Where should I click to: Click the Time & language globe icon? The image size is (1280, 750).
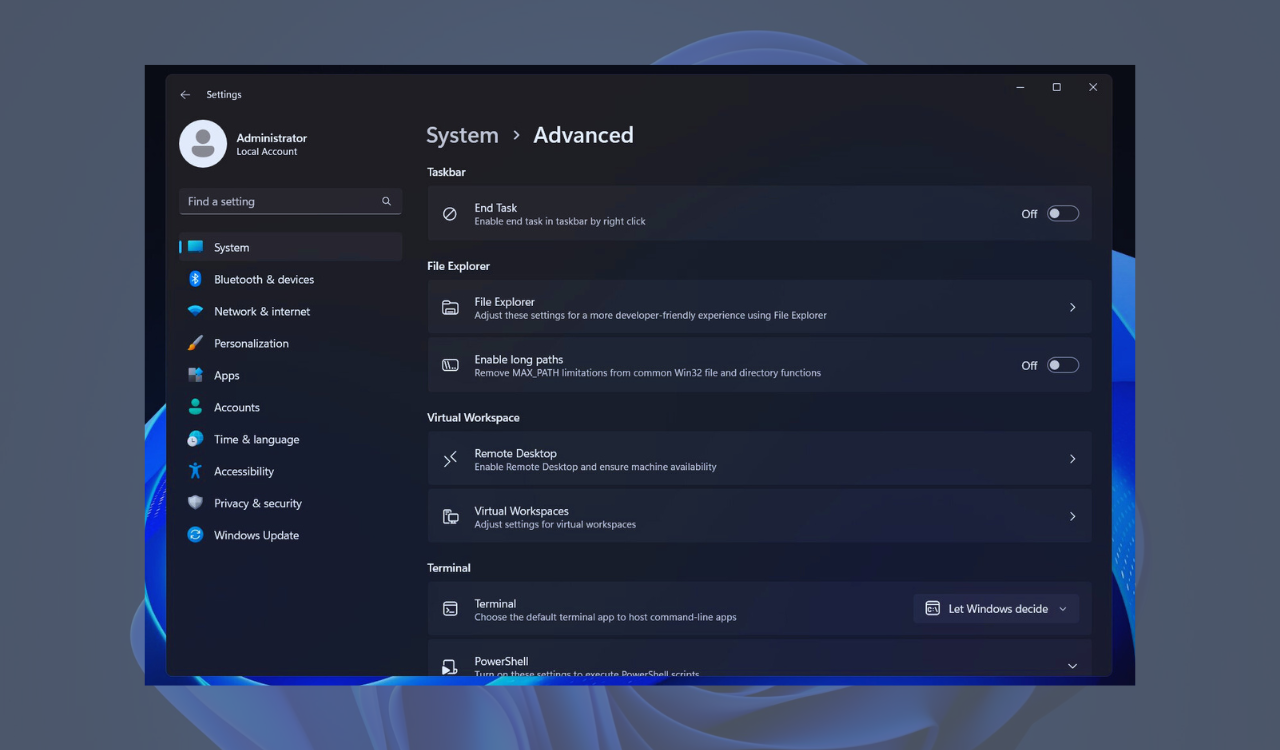tap(195, 439)
